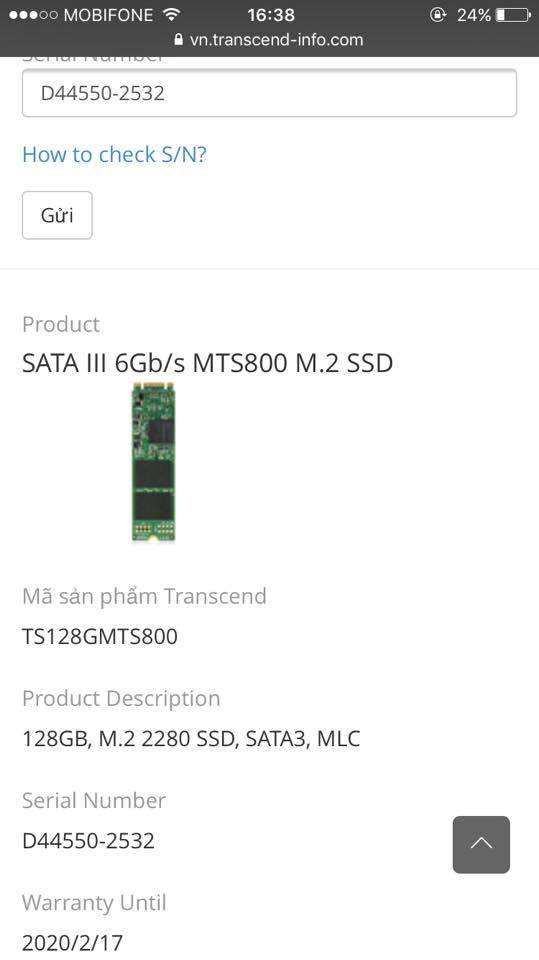This screenshot has height=960, width=539.
Task: Tap the D44550-2532 serial number result
Action: coord(88,841)
